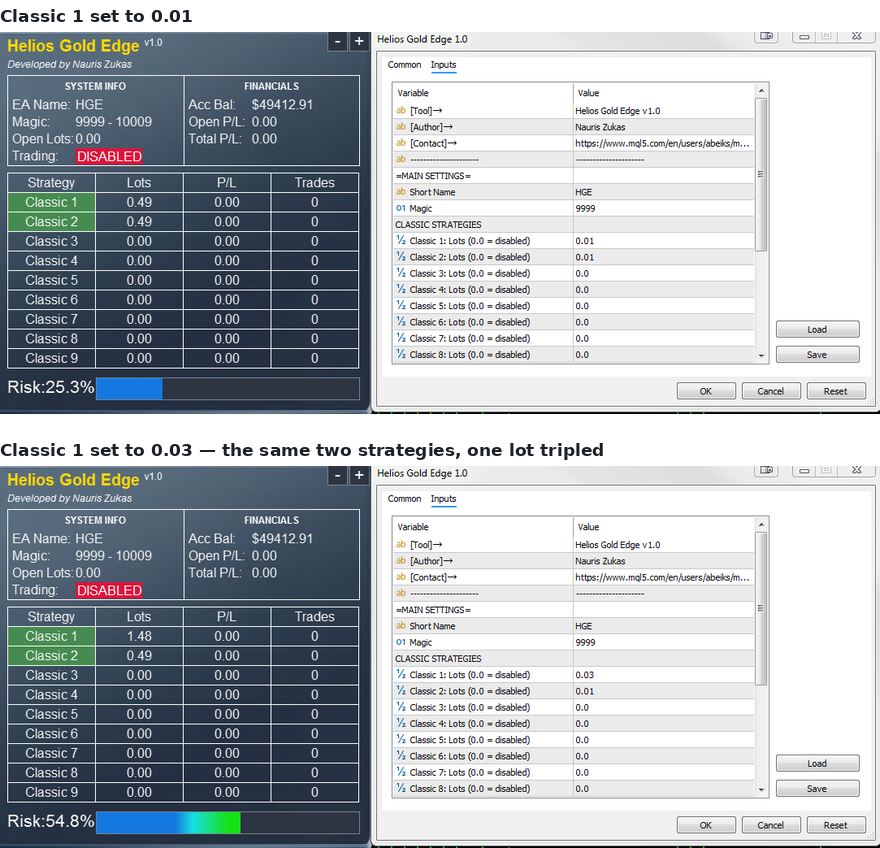Click the Risk 54.8% gradient progress bar

[x=227, y=822]
